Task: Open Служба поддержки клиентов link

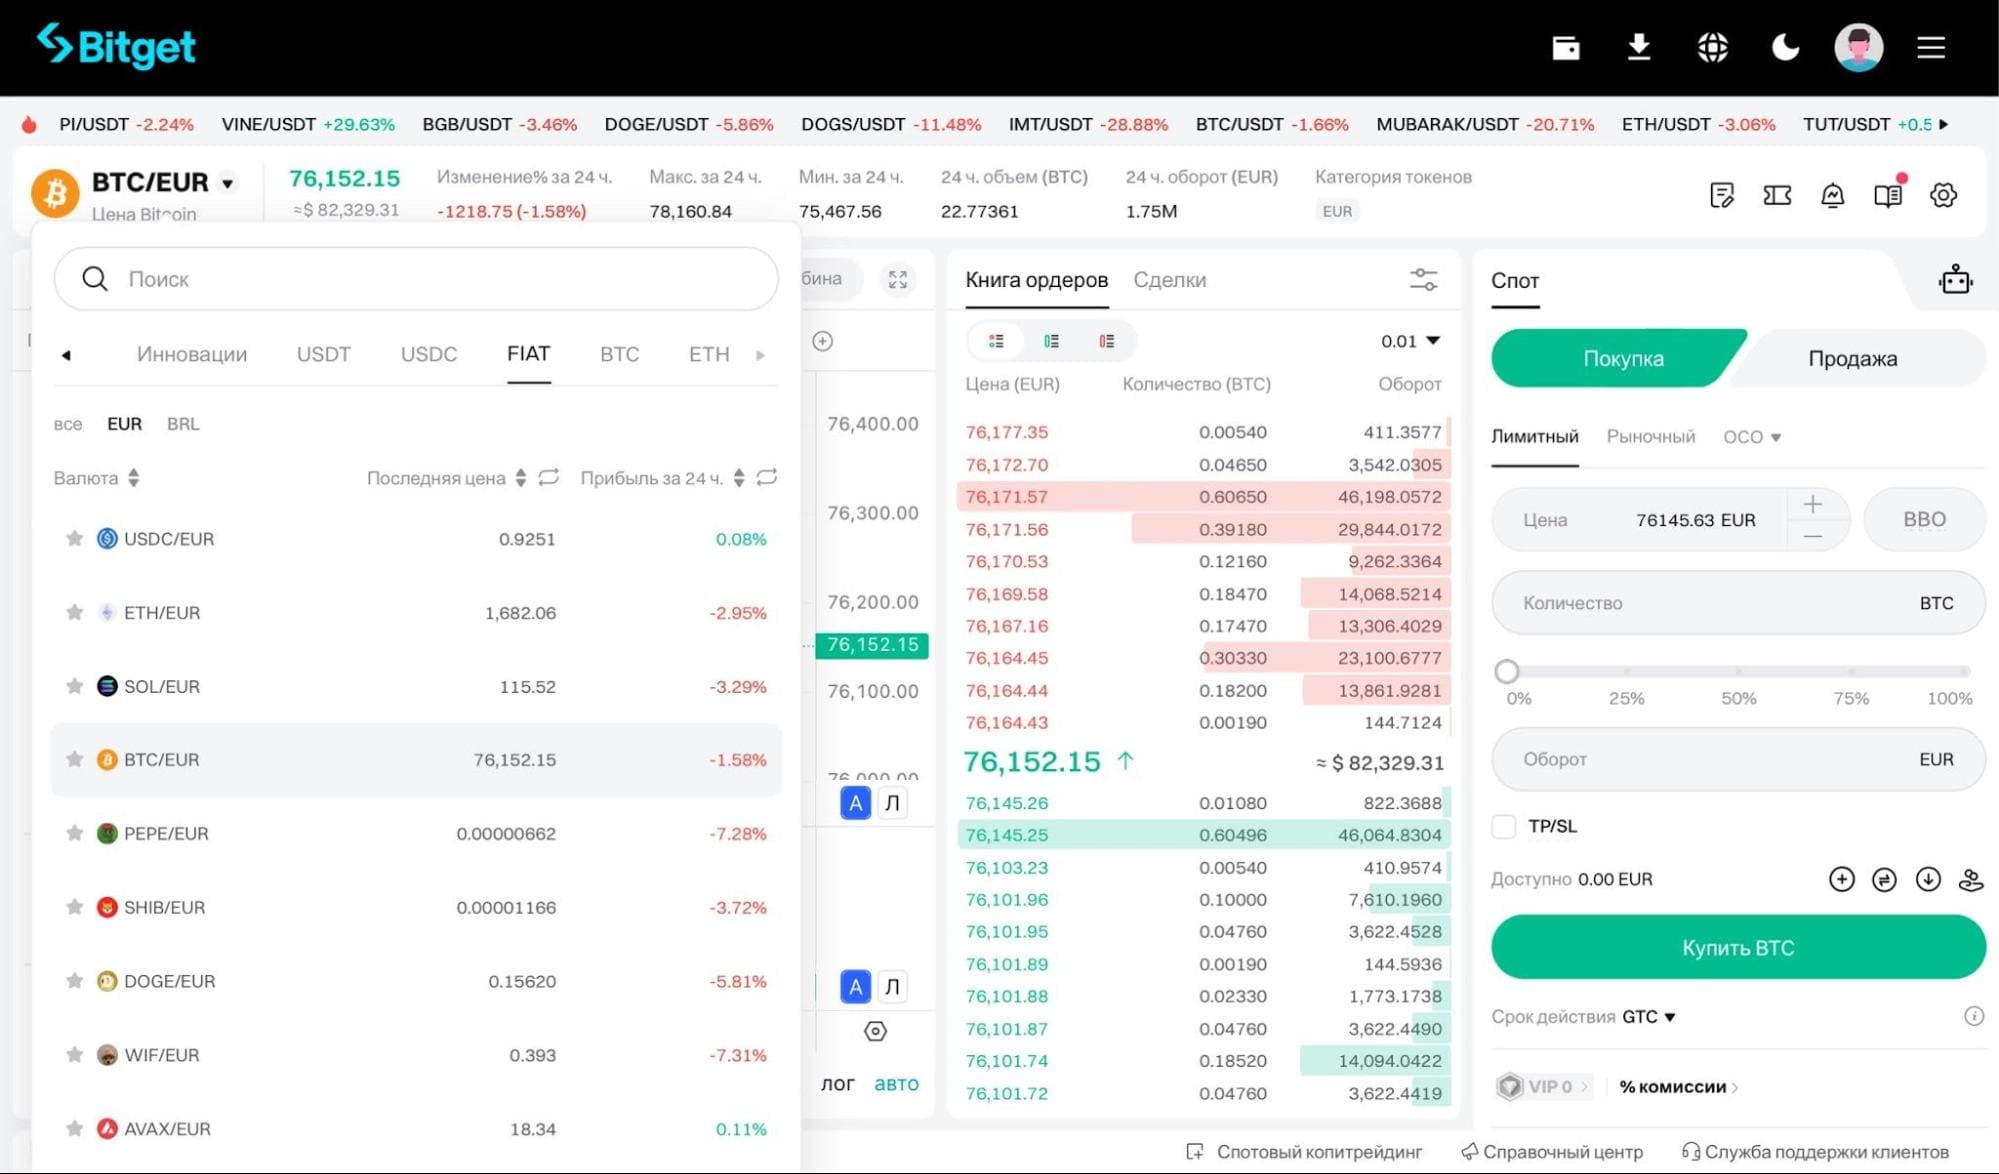Action: pyautogui.click(x=1815, y=1152)
